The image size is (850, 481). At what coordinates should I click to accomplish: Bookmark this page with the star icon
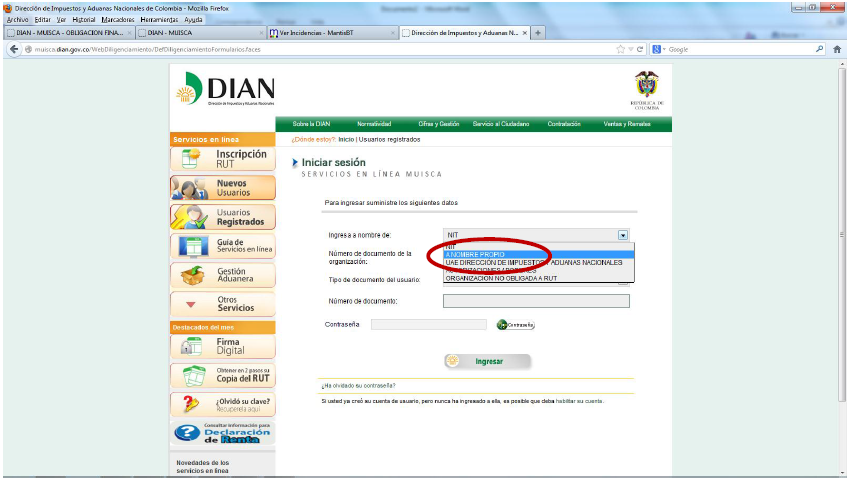pos(621,49)
